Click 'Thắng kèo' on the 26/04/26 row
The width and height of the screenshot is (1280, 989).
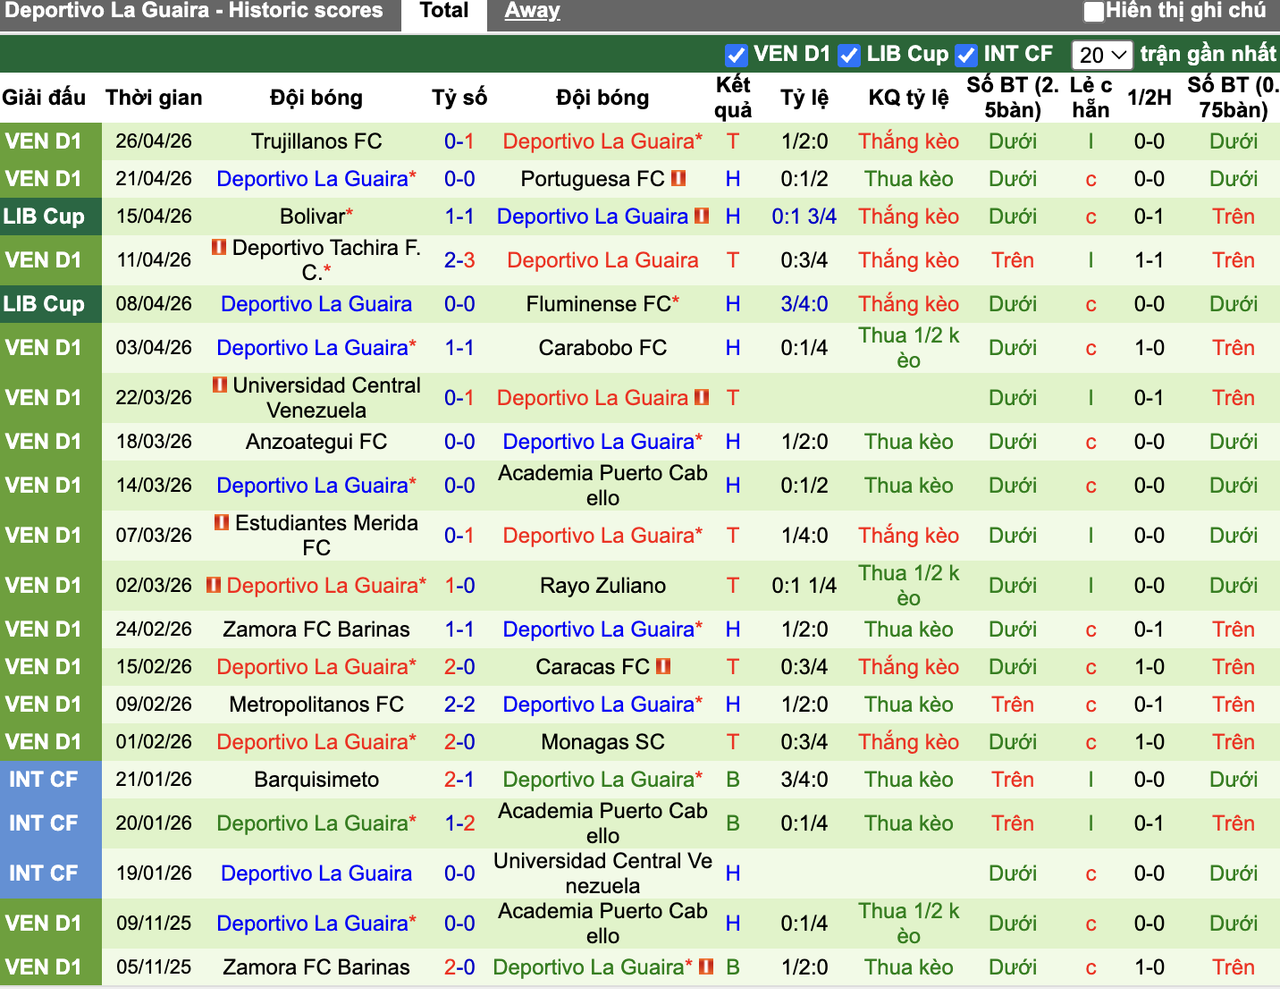(x=908, y=141)
